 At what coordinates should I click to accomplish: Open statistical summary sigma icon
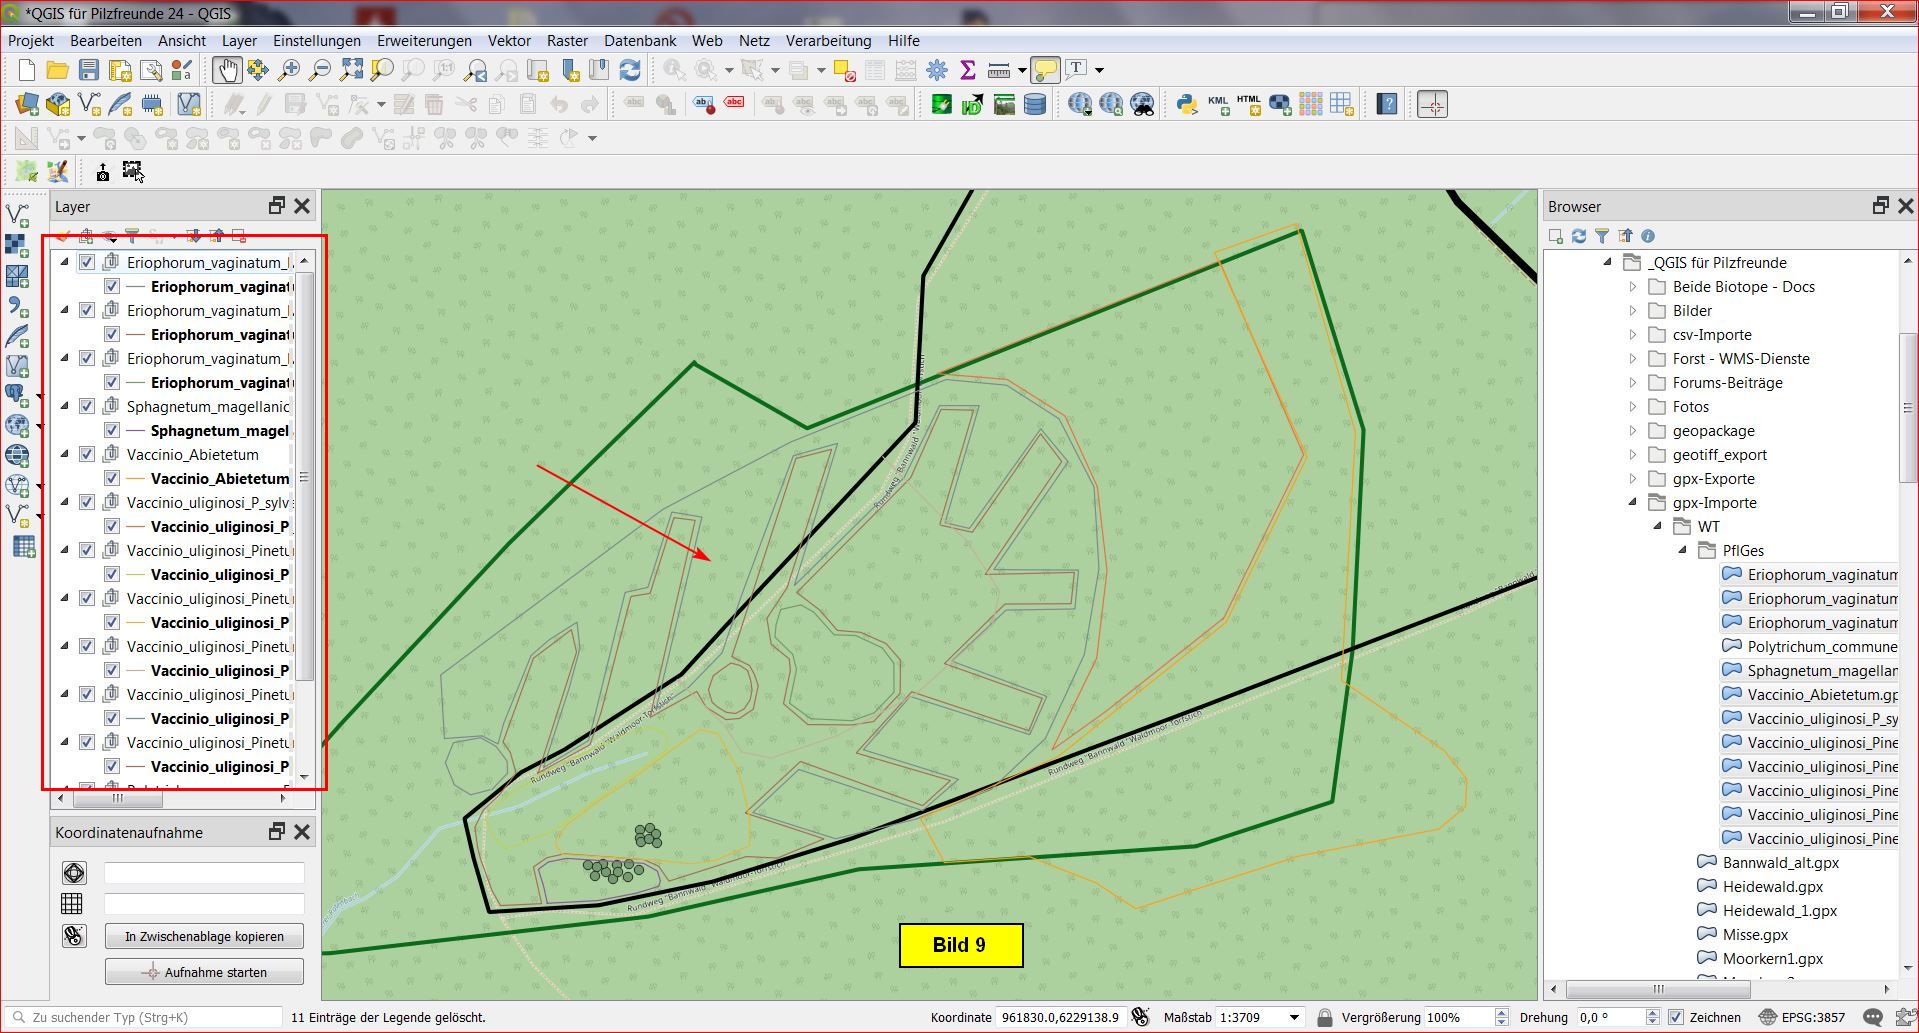(967, 70)
